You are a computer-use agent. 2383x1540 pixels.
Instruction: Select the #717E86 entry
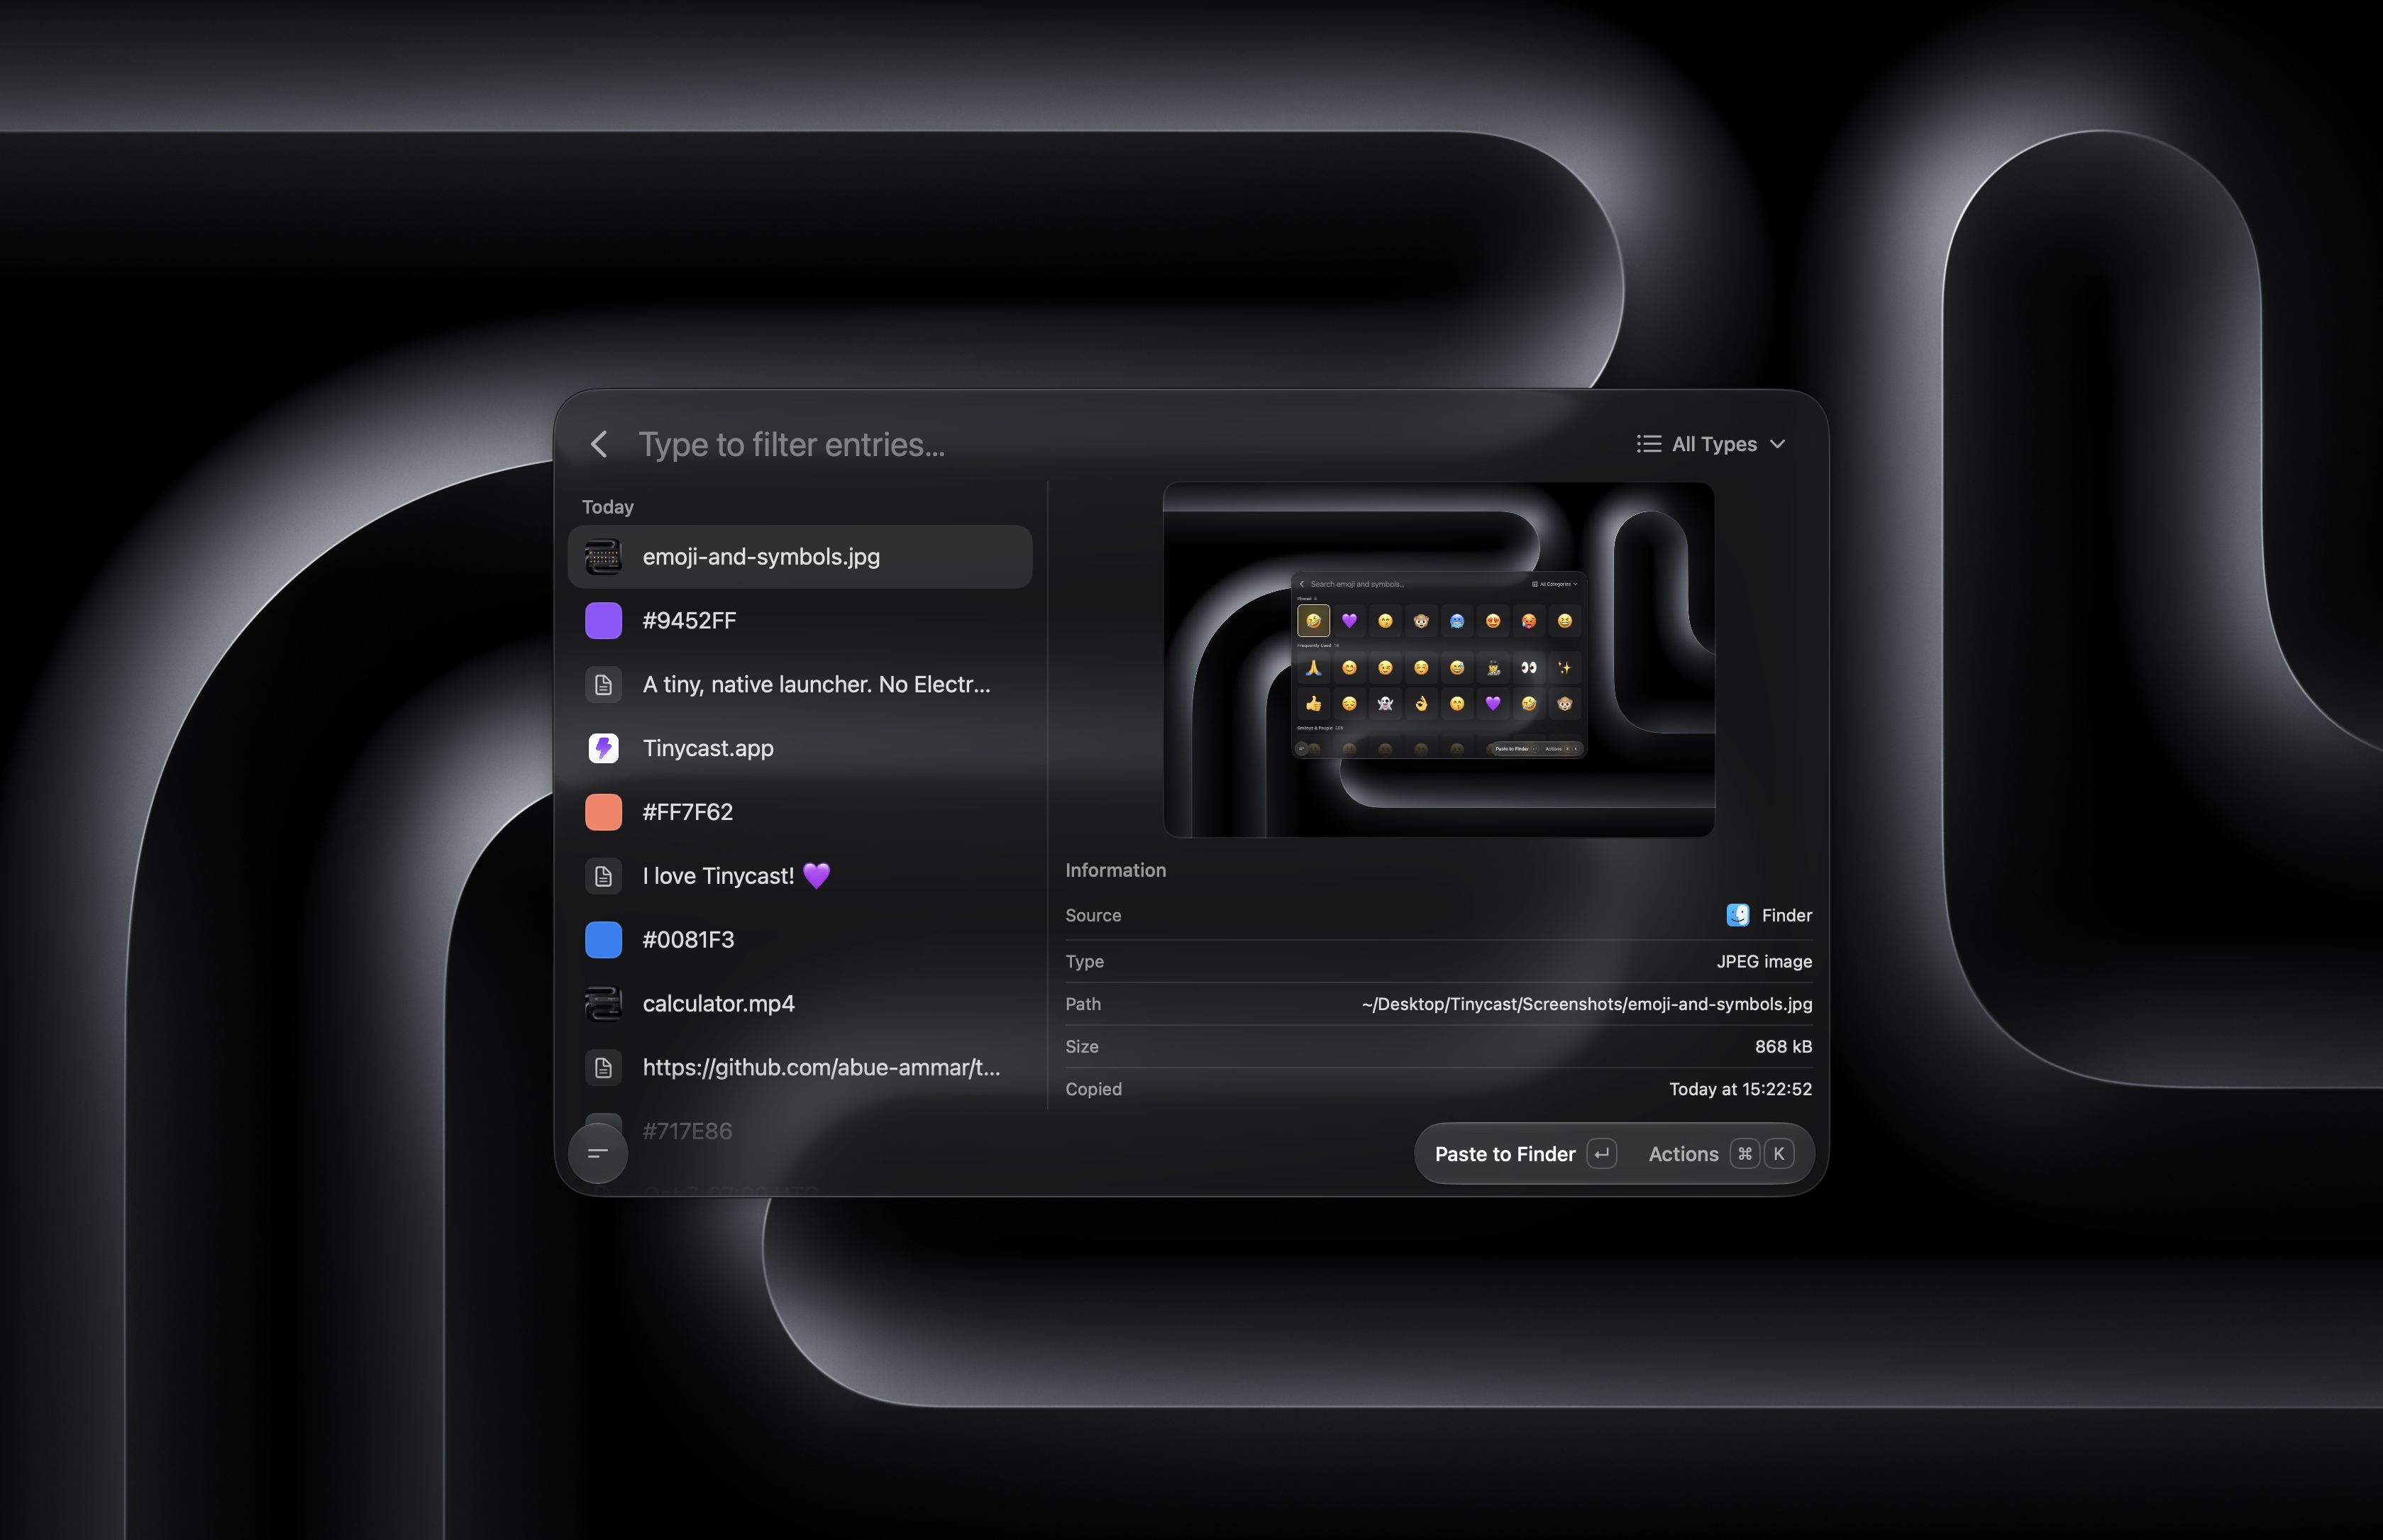(799, 1131)
